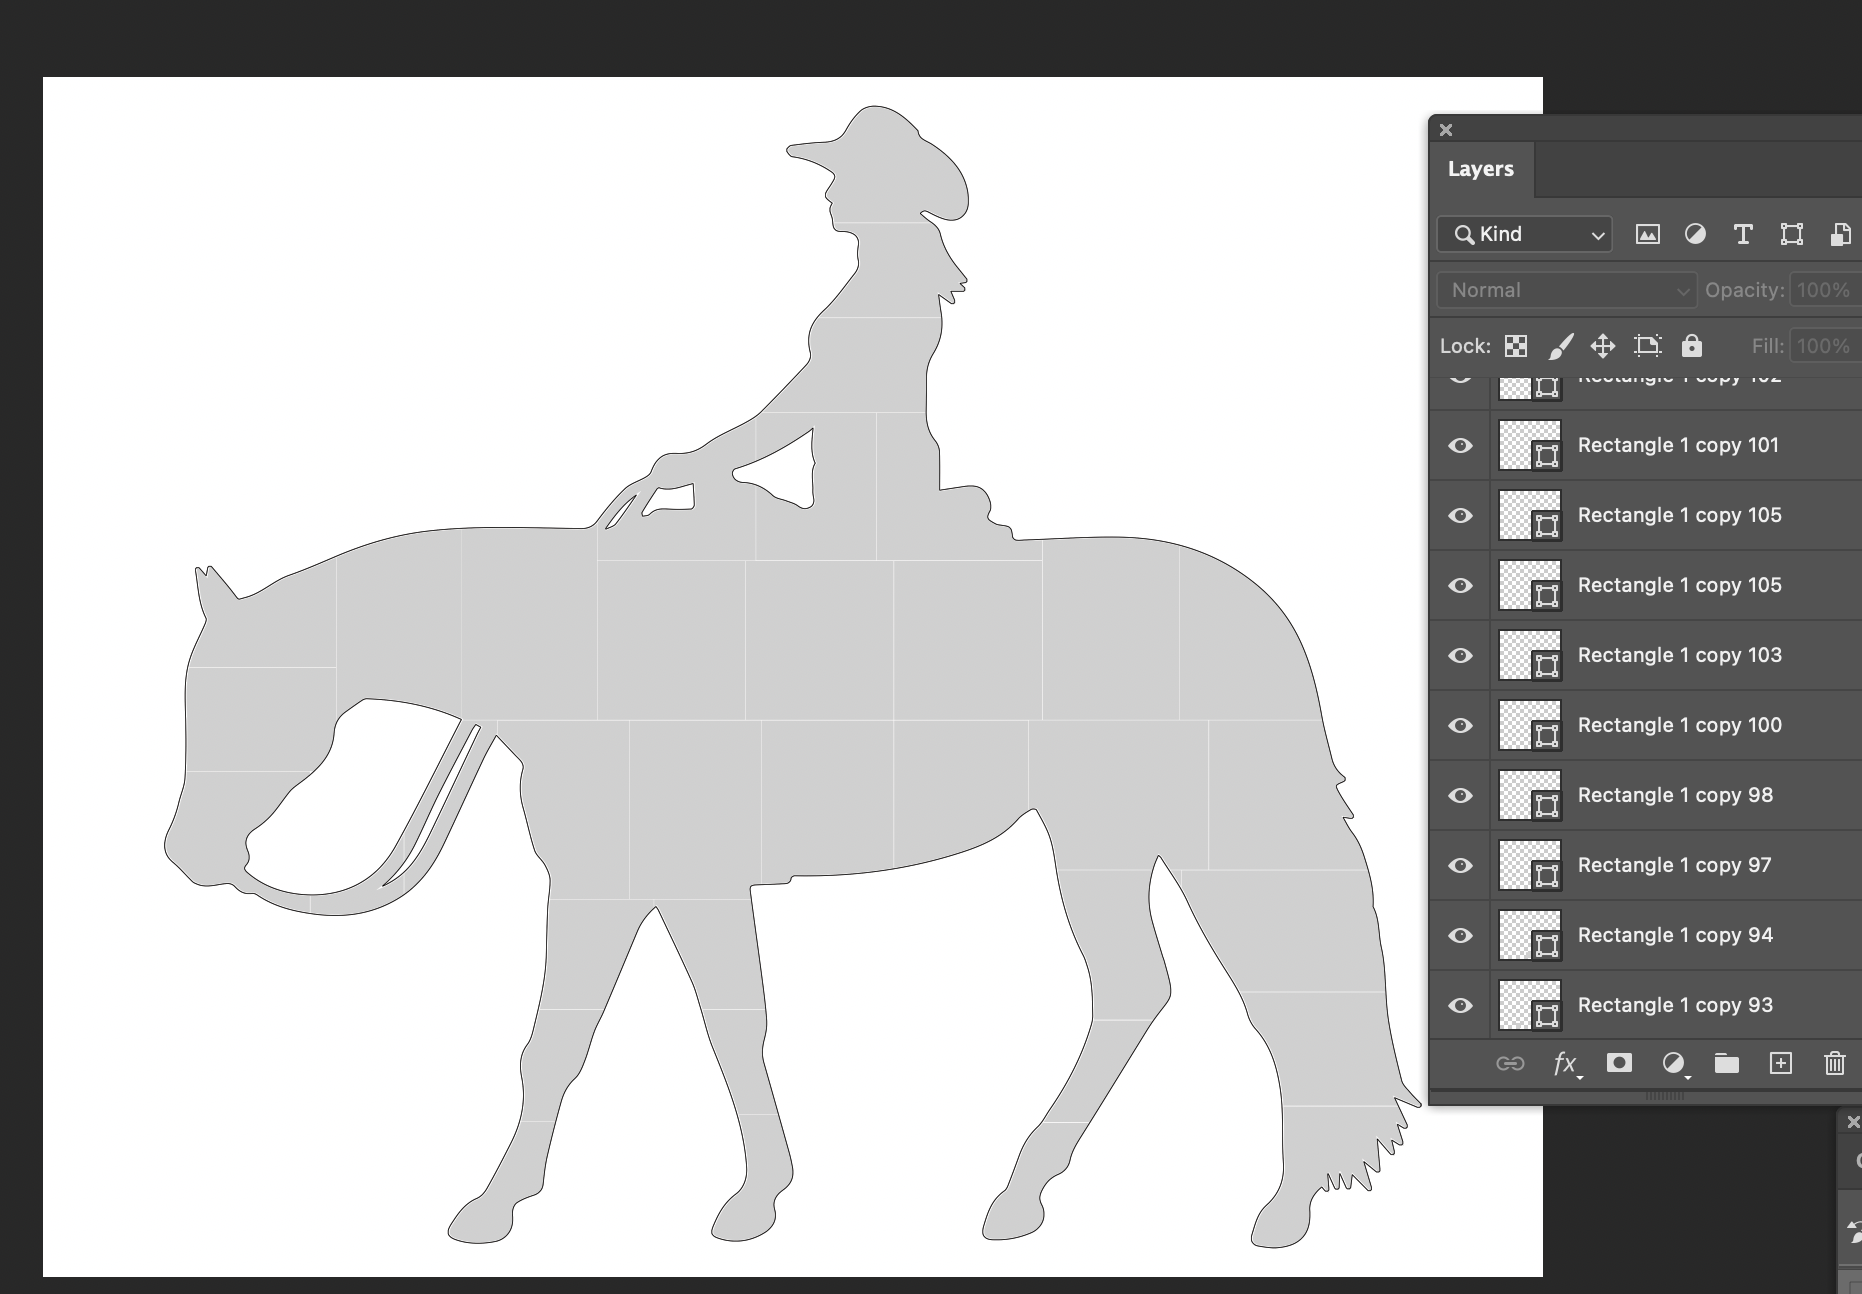Click the Opacity value field
Viewport: 1862px width, 1294px height.
click(1826, 290)
